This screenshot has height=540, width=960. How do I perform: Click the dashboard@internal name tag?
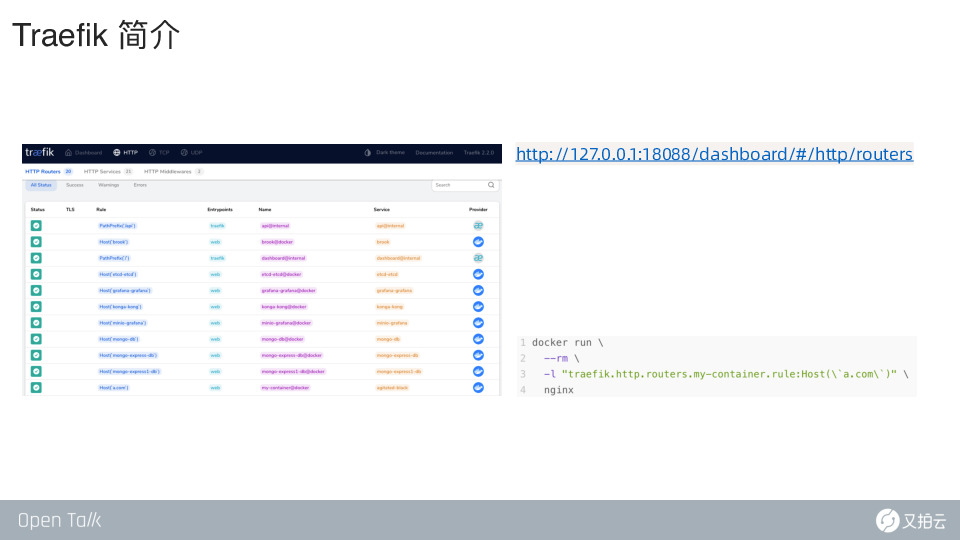pos(283,258)
